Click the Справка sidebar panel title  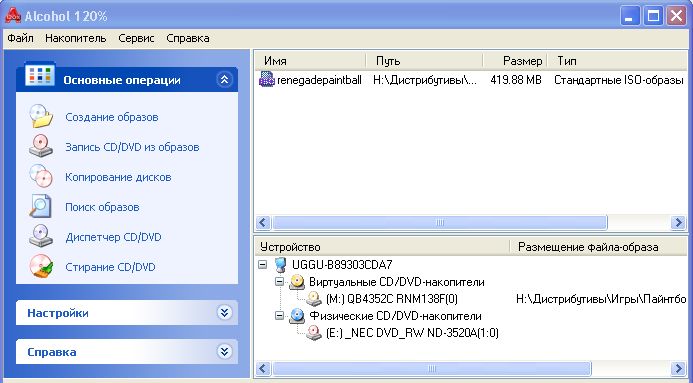(x=52, y=352)
